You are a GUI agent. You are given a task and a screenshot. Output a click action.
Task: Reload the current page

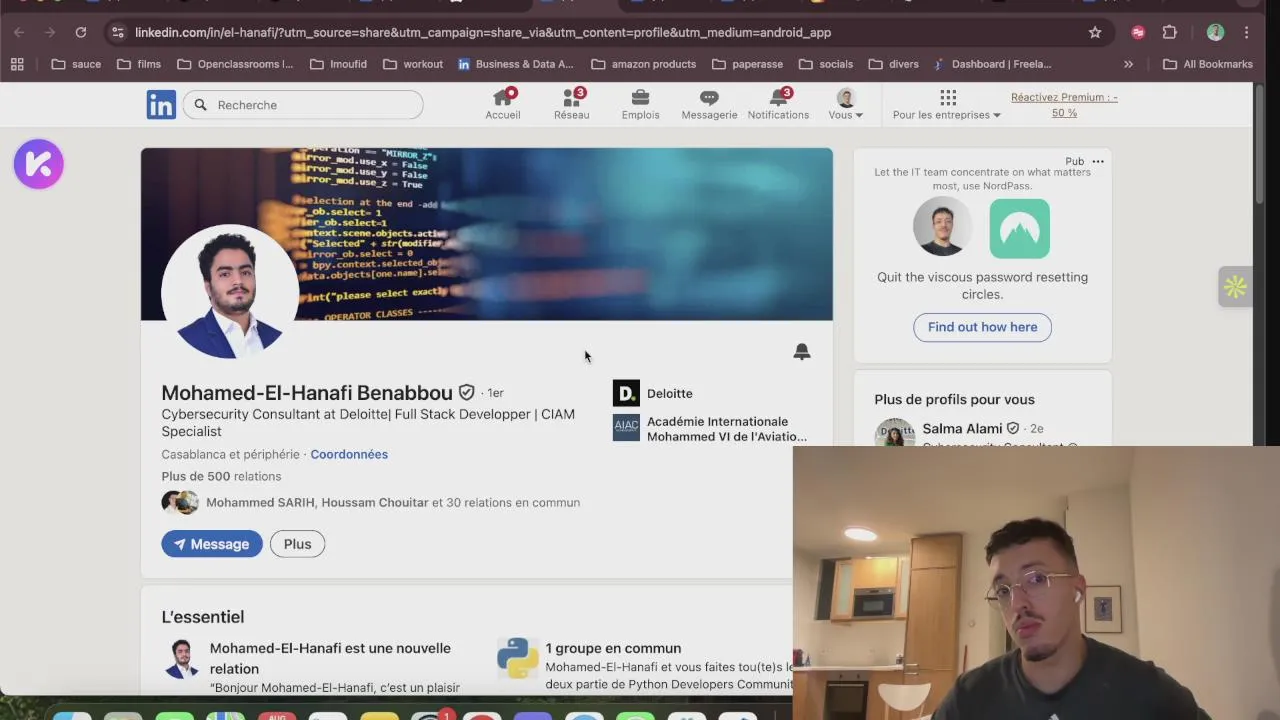pyautogui.click(x=81, y=32)
